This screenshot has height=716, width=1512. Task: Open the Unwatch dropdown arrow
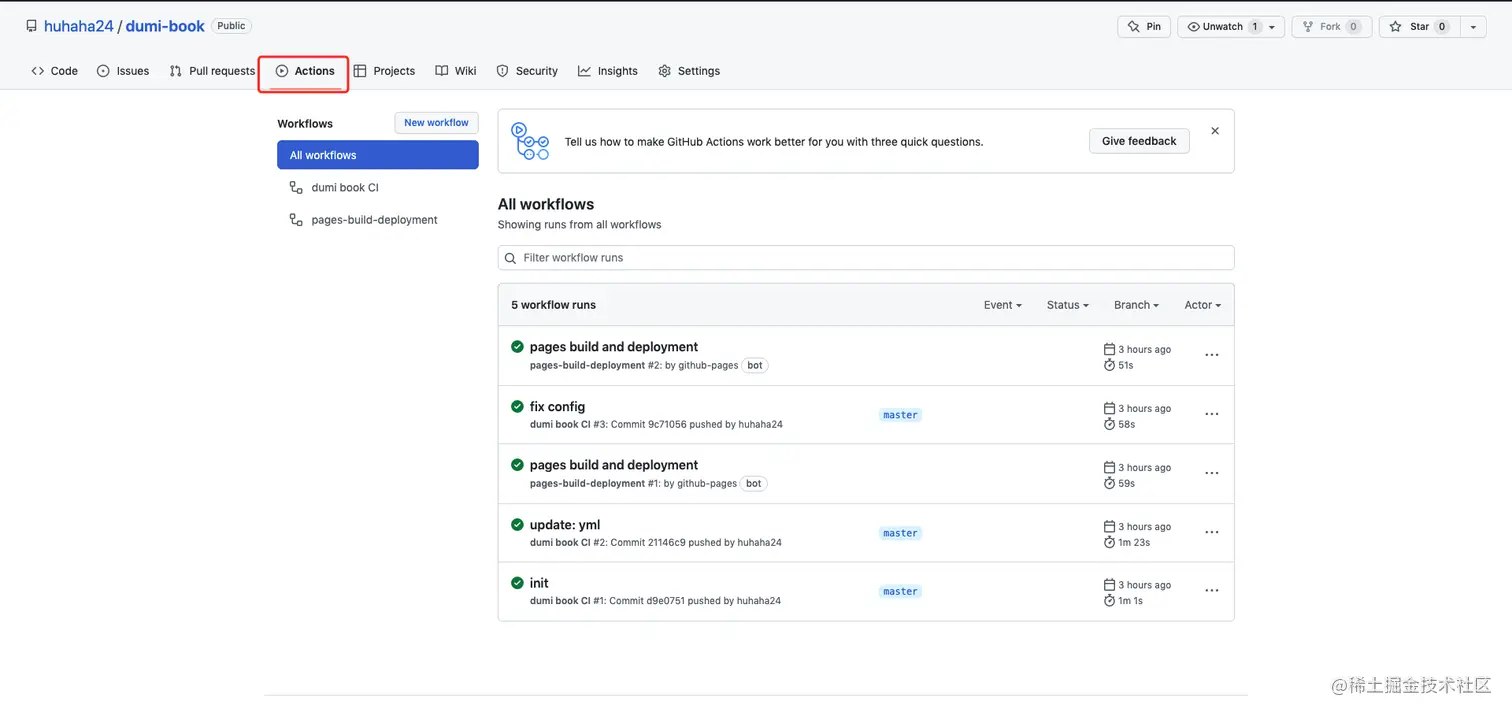tap(1272, 27)
